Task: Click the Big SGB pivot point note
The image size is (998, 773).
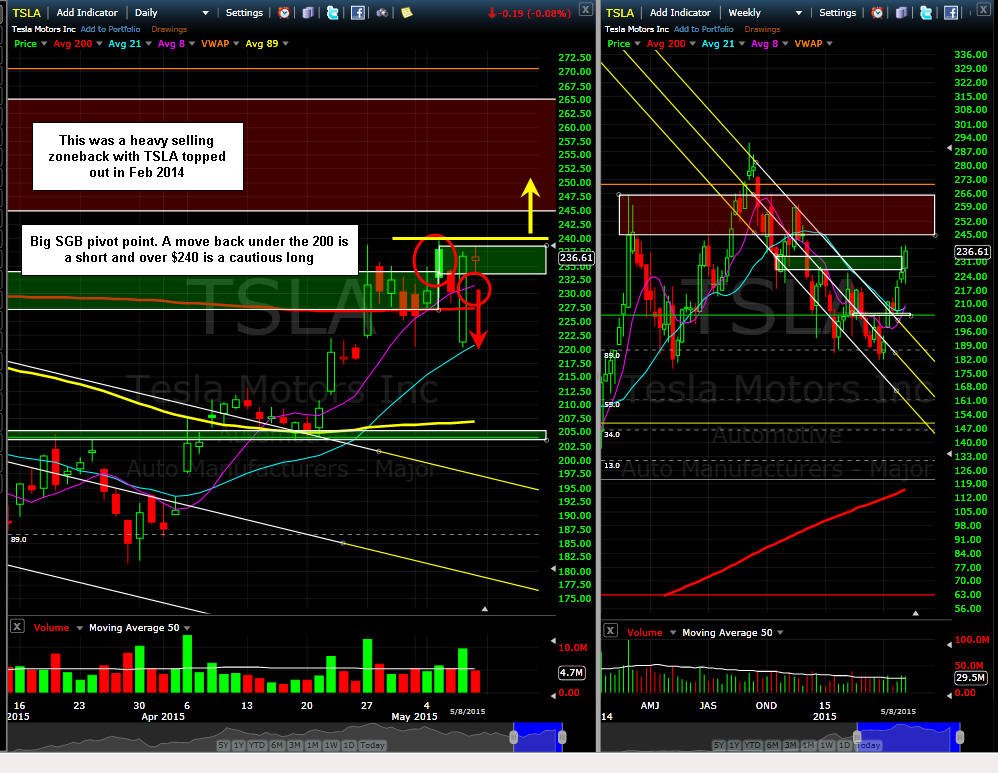Action: click(x=190, y=250)
